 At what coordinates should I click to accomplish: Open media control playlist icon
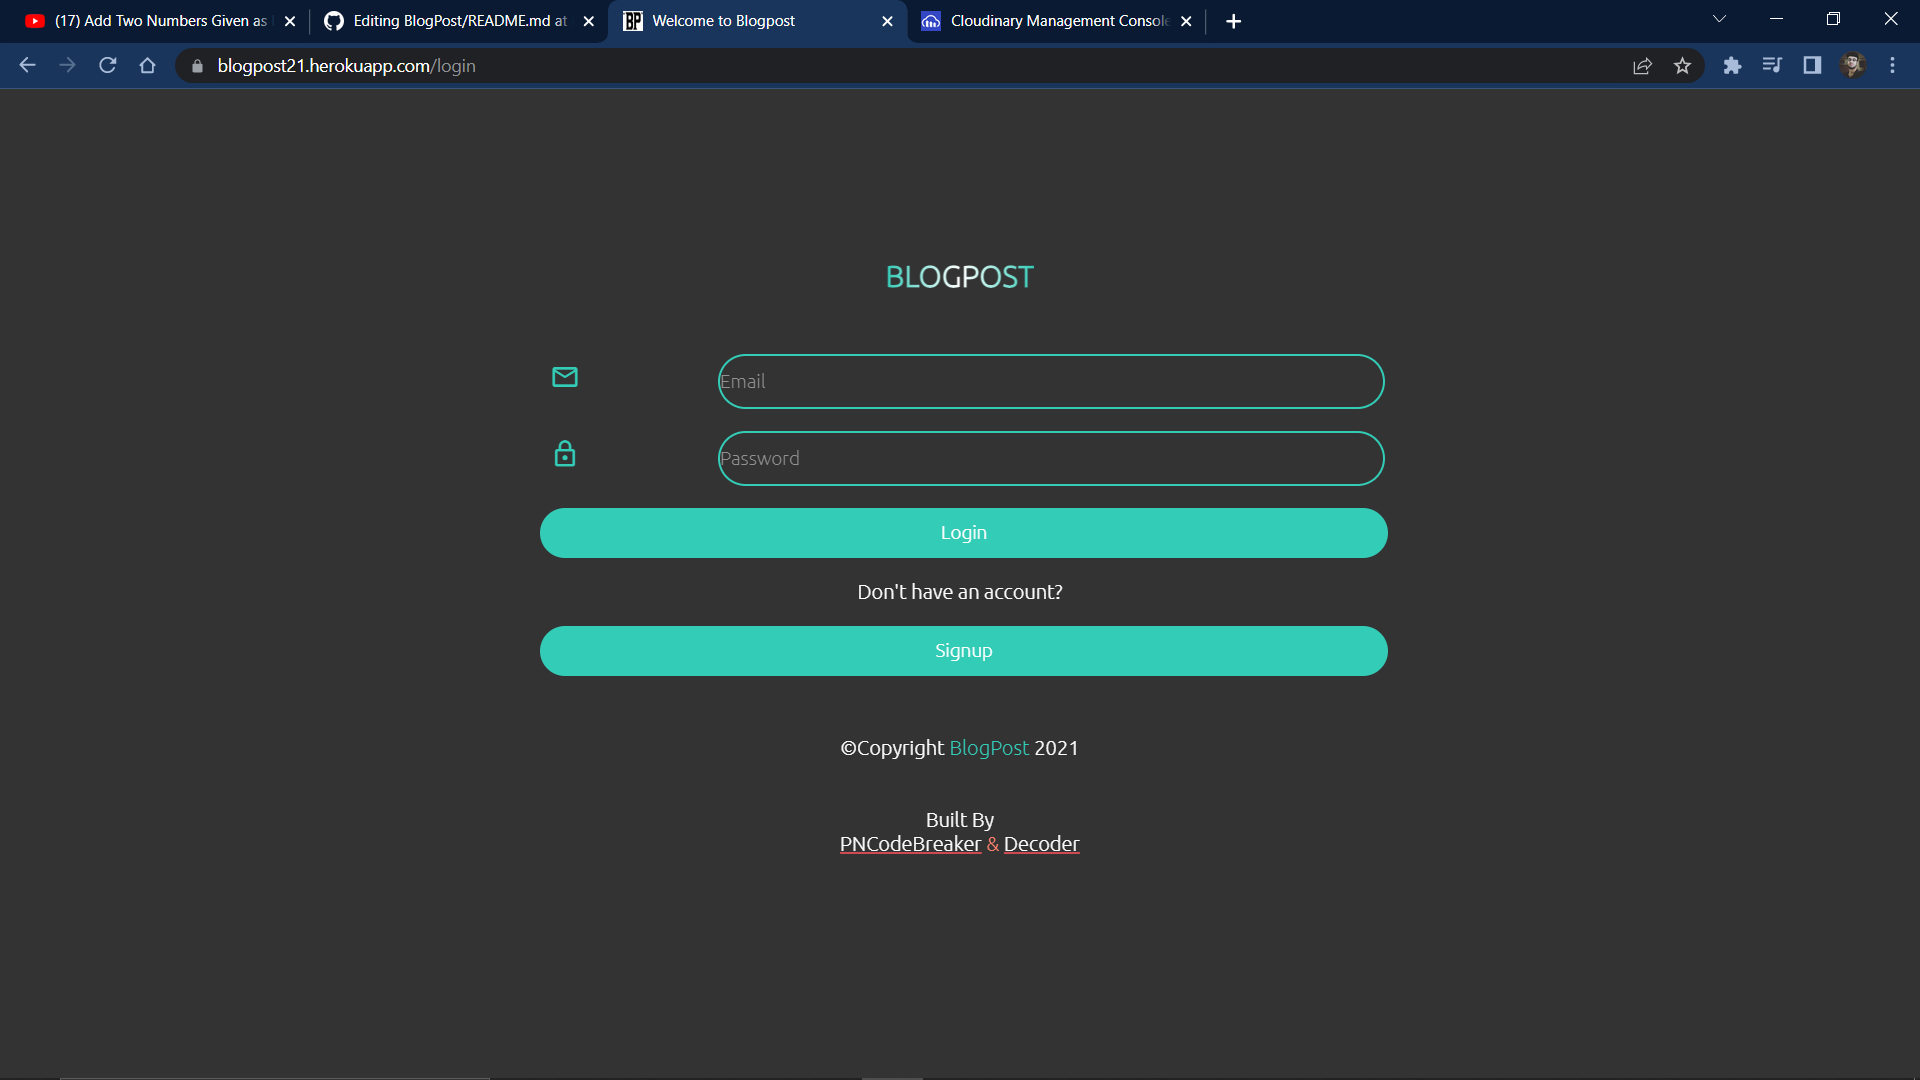(x=1772, y=66)
